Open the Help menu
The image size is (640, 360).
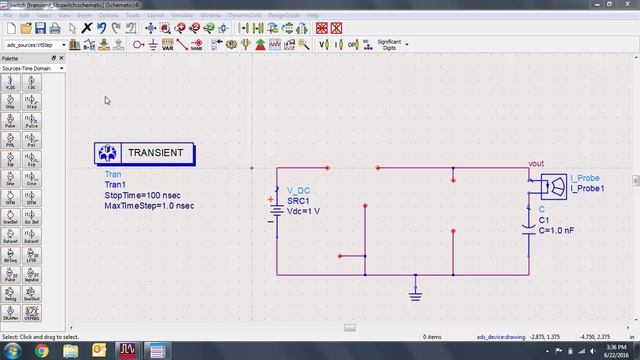point(313,16)
